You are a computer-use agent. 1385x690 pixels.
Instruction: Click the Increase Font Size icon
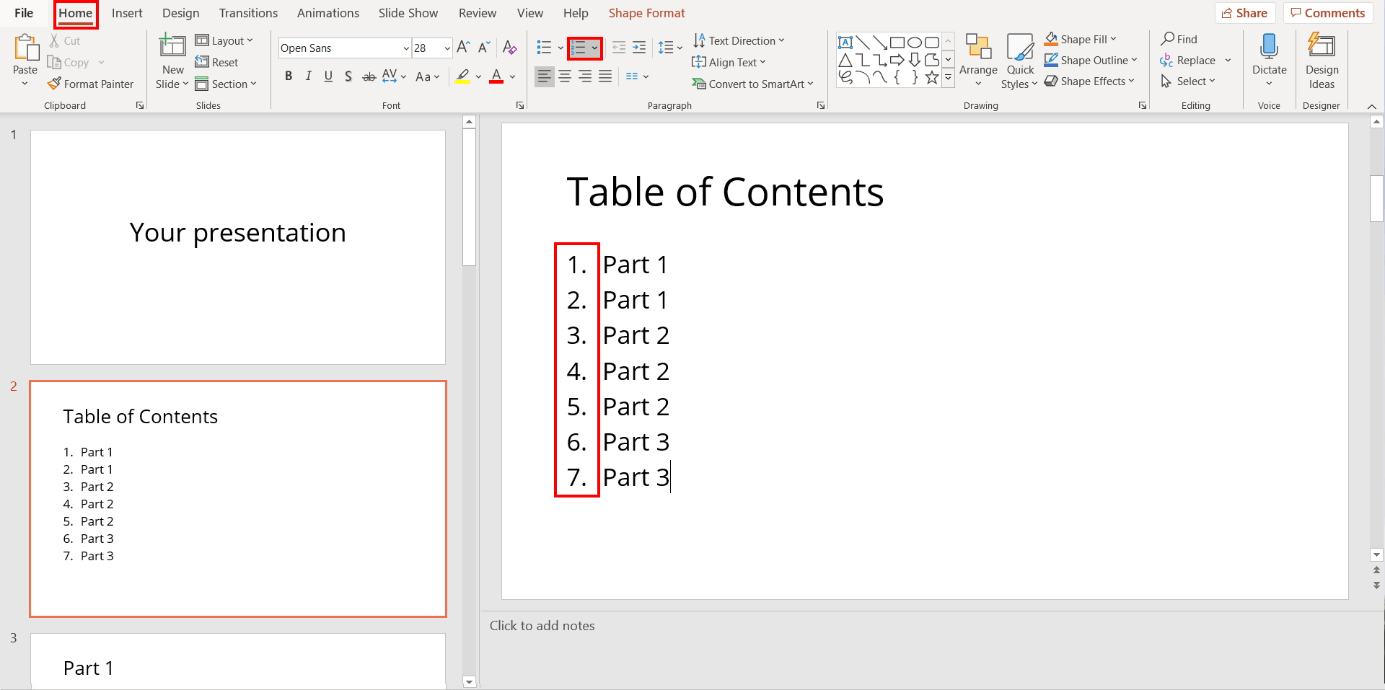tap(462, 46)
